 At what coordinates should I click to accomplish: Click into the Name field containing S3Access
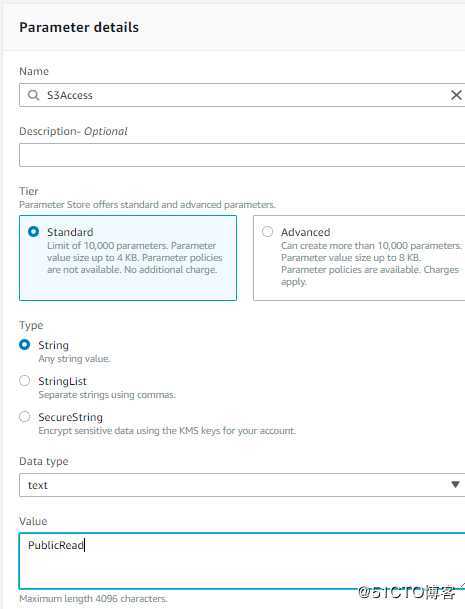click(x=242, y=95)
